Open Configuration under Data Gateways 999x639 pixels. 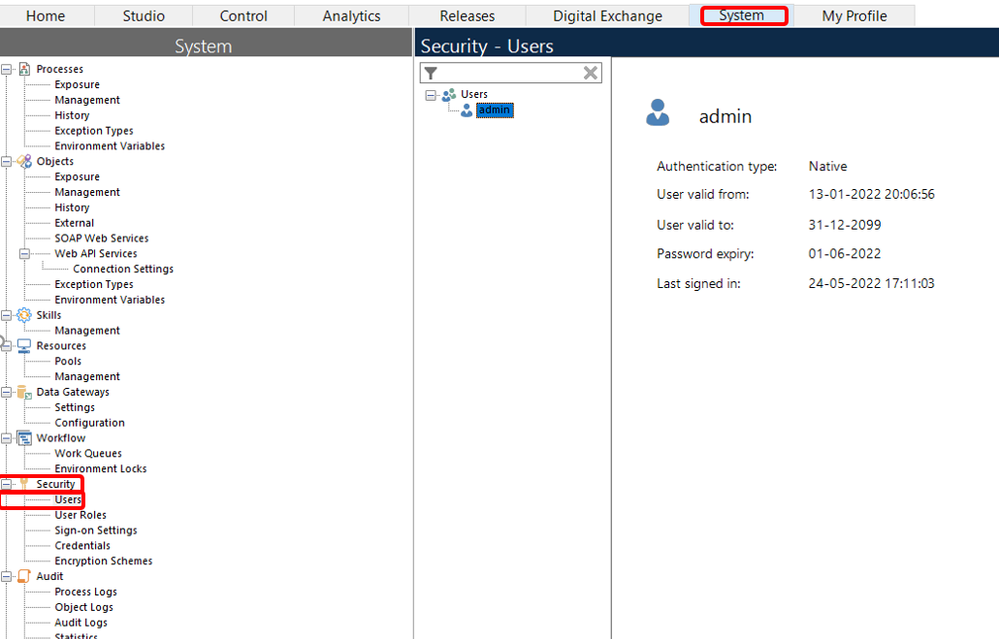point(90,422)
